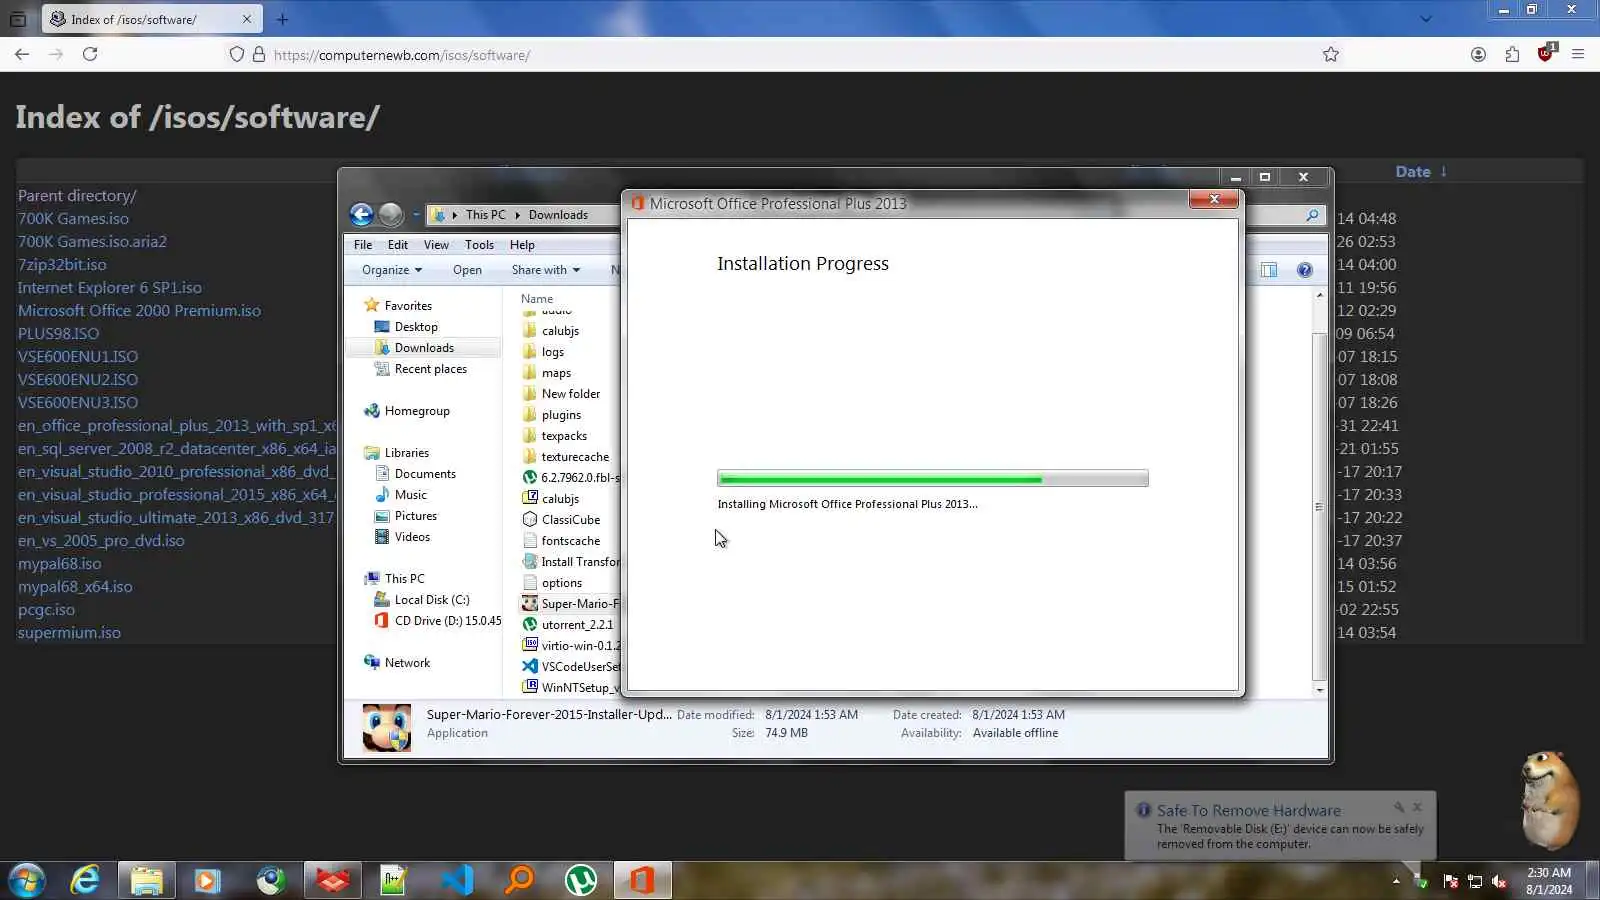This screenshot has width=1600, height=900.
Task: Open the Share with dropdown
Action: click(546, 270)
